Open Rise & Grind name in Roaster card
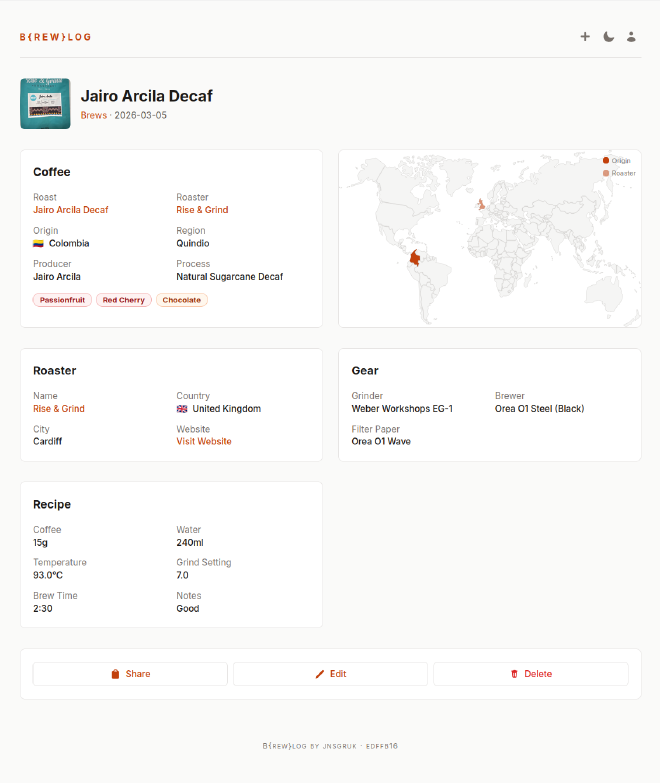This screenshot has width=660, height=783. pos(59,409)
